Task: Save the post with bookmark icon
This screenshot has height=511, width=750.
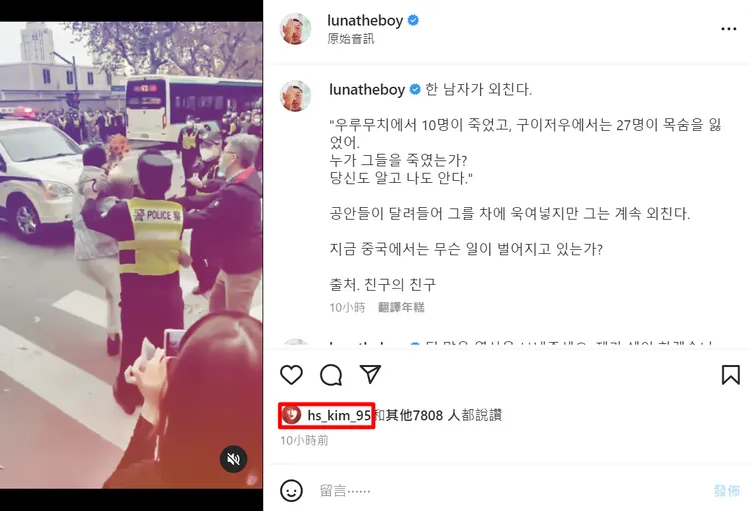Action: click(x=730, y=375)
